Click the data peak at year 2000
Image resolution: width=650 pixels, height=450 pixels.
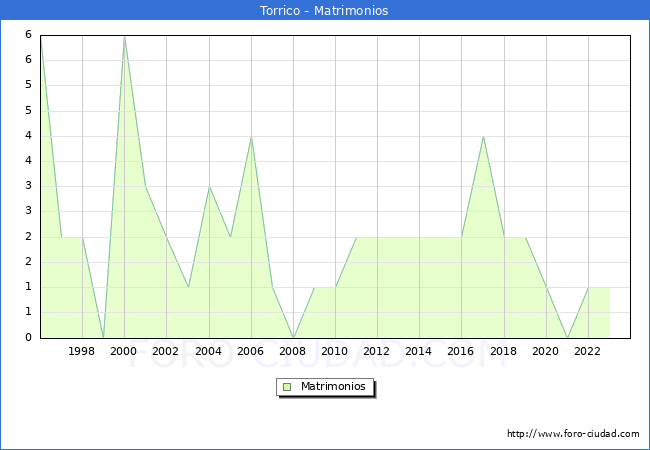[124, 37]
